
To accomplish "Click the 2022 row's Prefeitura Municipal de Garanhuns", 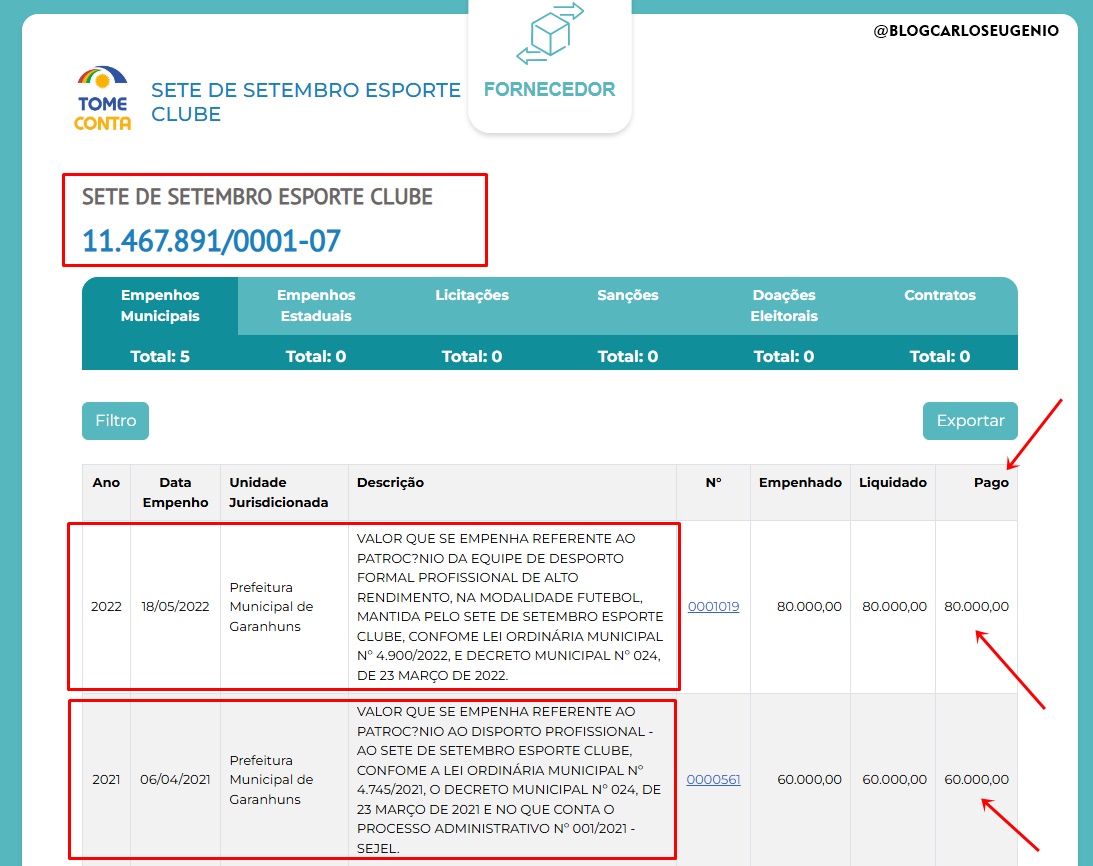I will pos(271,607).
